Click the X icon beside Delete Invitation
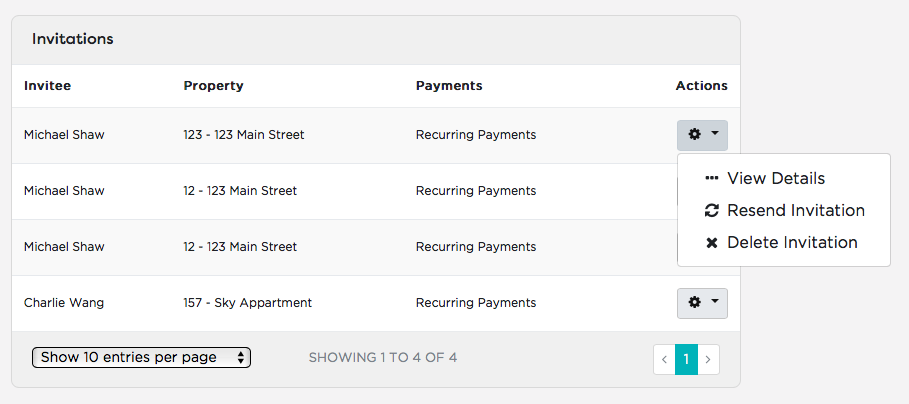Screen dimensions: 909x404 tap(711, 243)
